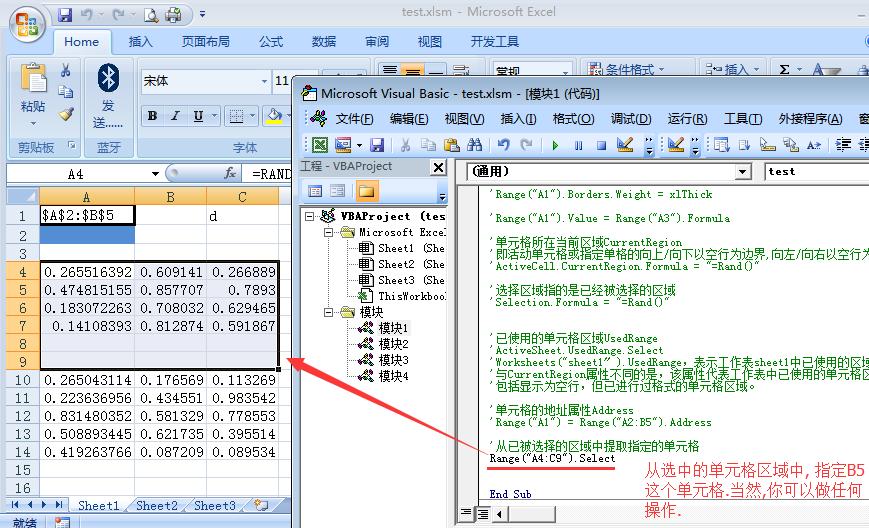The width and height of the screenshot is (869, 528).
Task: Click the Save icon in VBA toolbar
Action: click(x=377, y=145)
